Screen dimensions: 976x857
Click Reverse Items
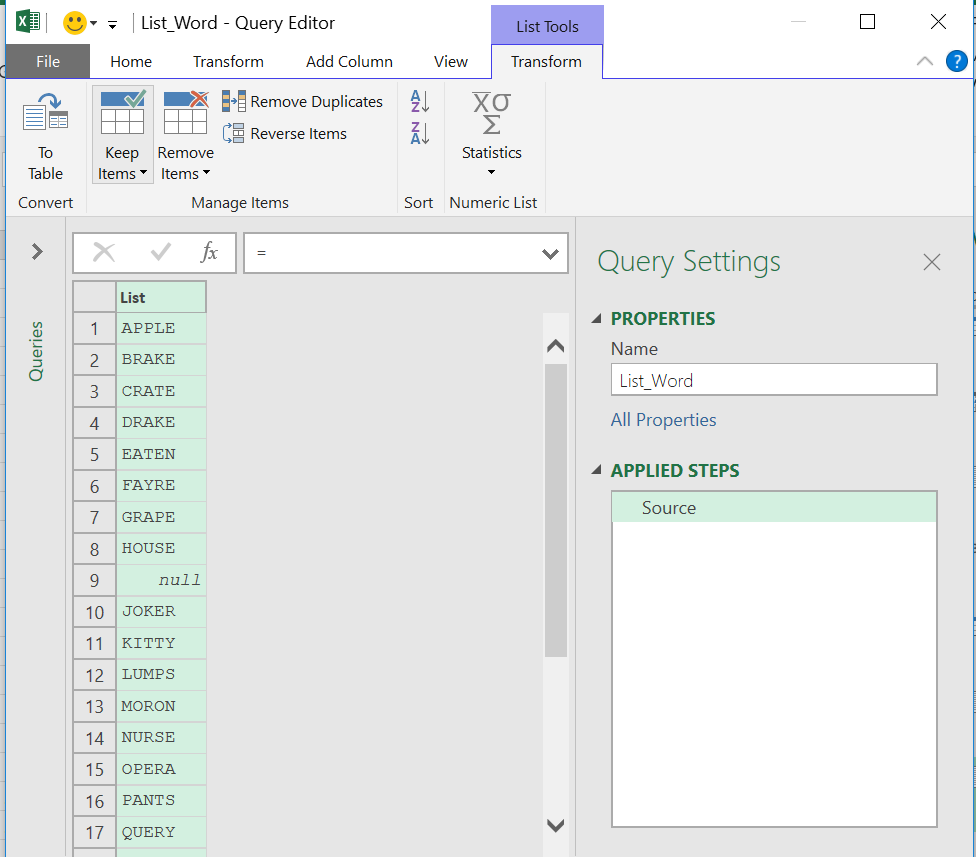click(x=284, y=133)
